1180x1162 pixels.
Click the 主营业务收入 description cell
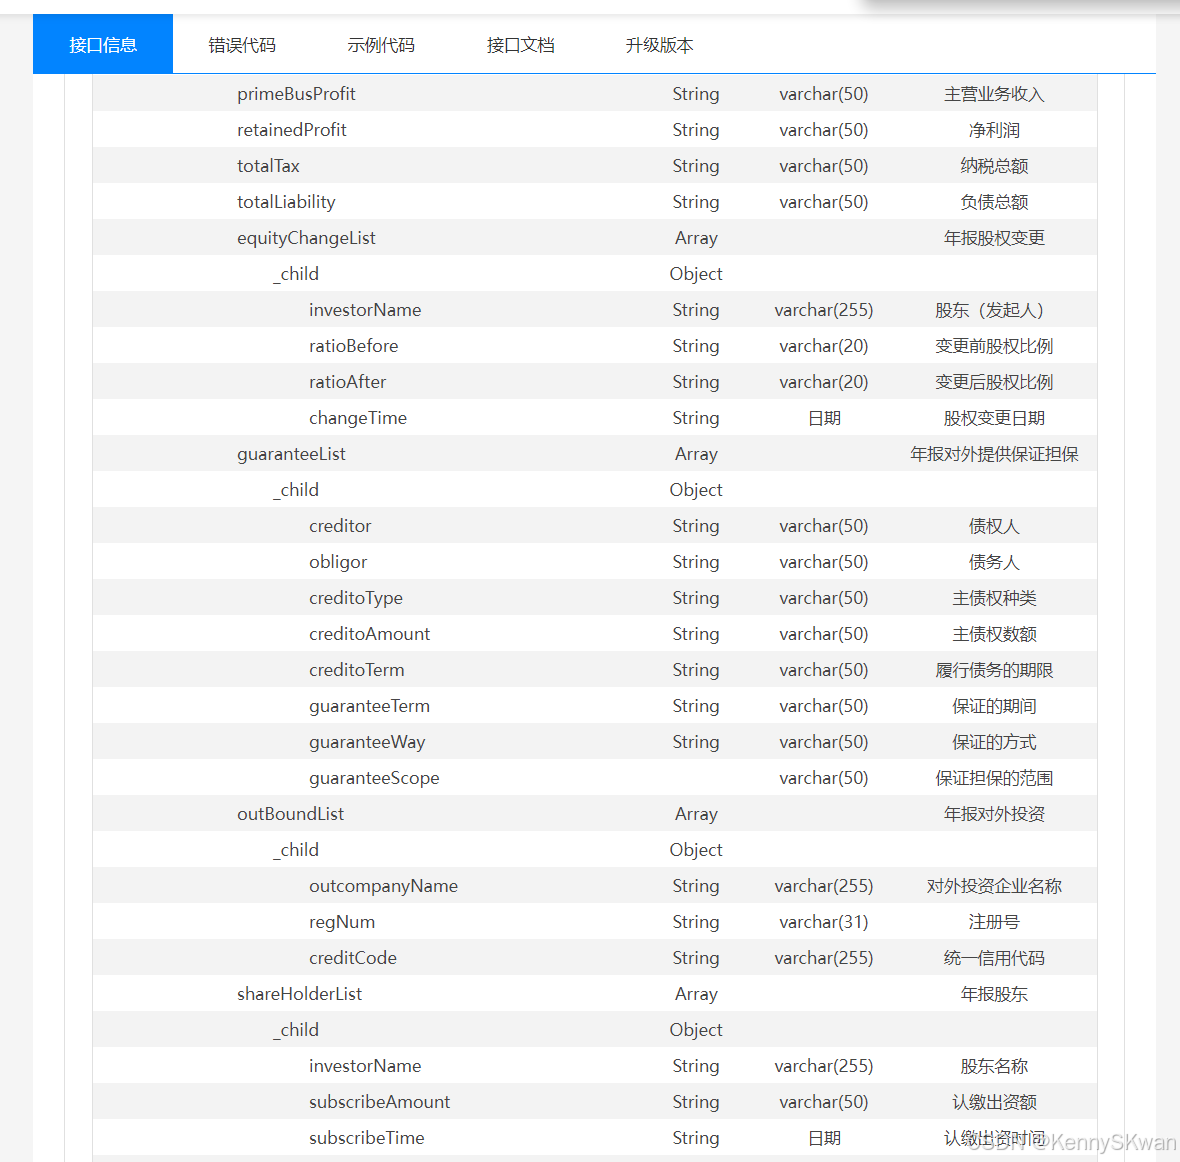click(993, 95)
